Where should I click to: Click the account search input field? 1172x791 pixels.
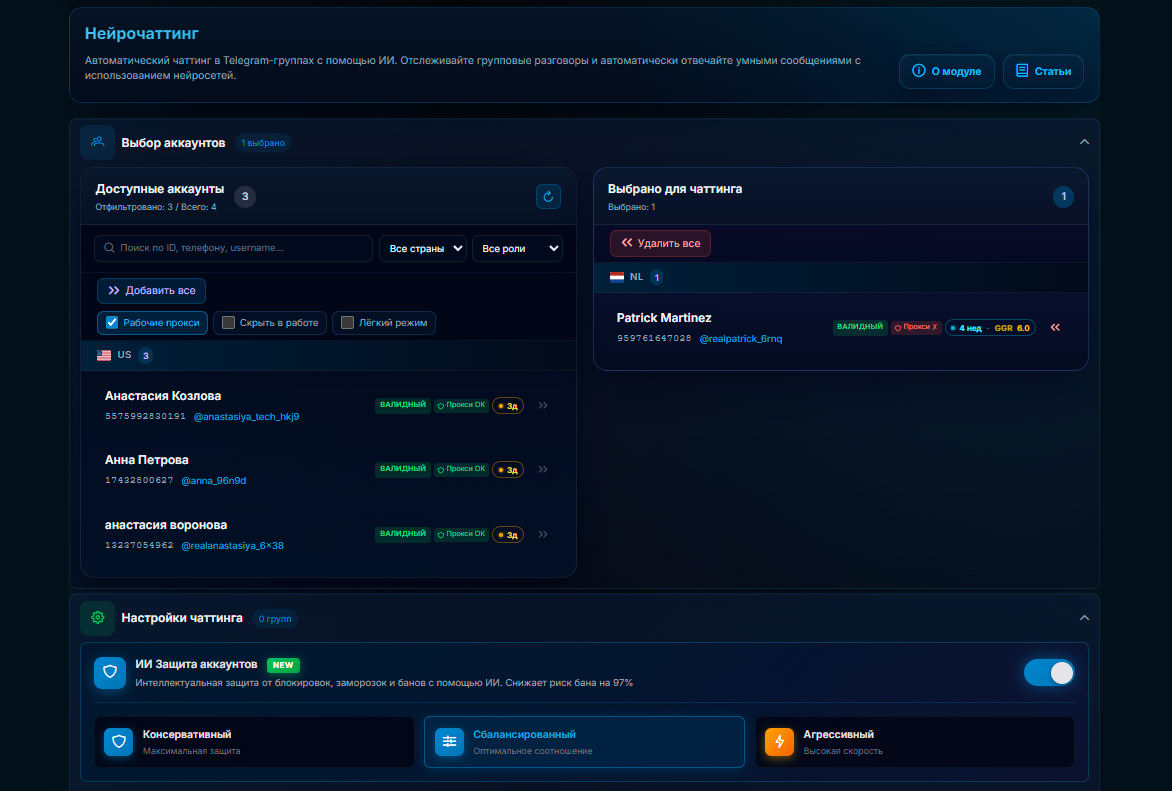point(233,248)
